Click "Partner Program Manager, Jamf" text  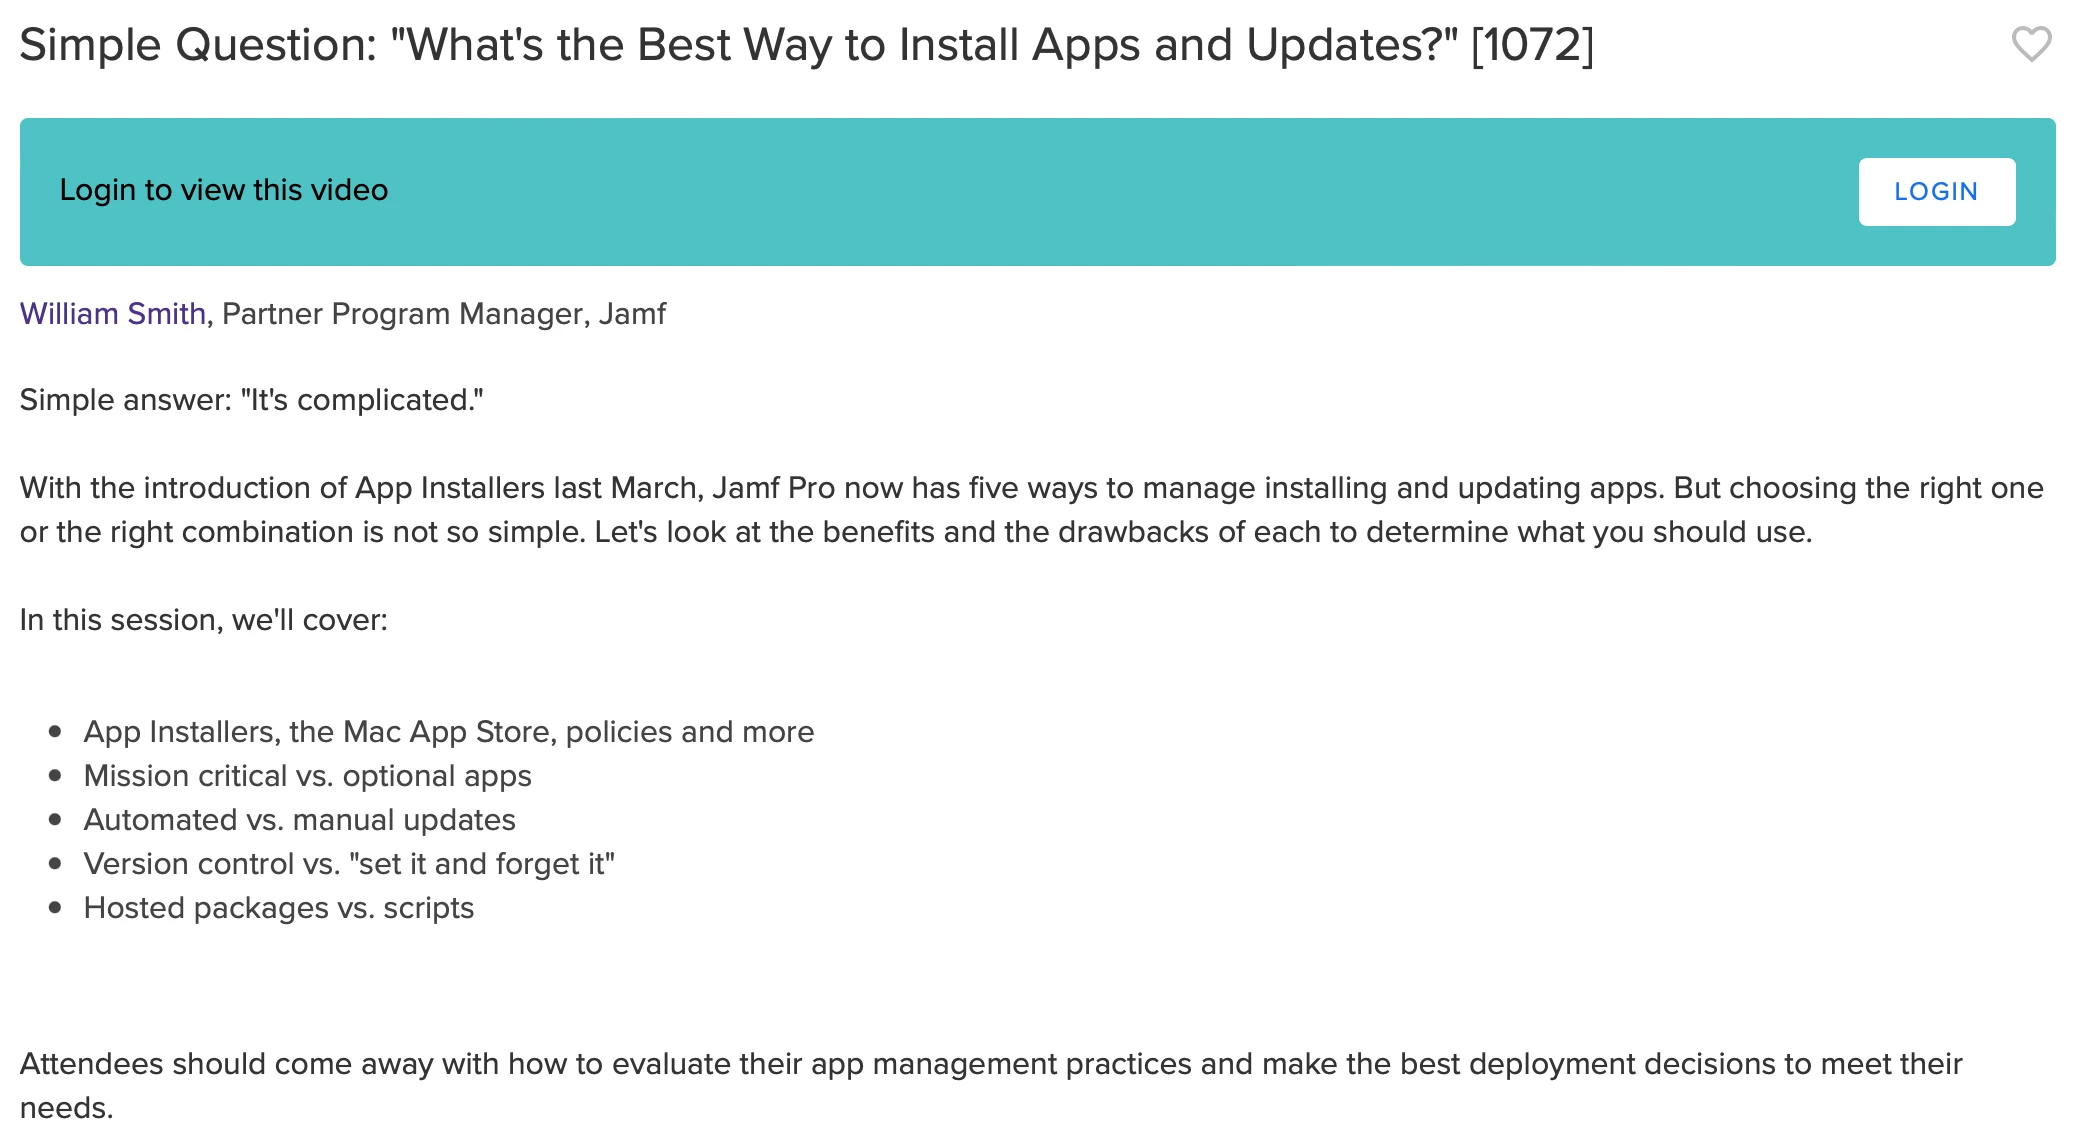pos(444,314)
